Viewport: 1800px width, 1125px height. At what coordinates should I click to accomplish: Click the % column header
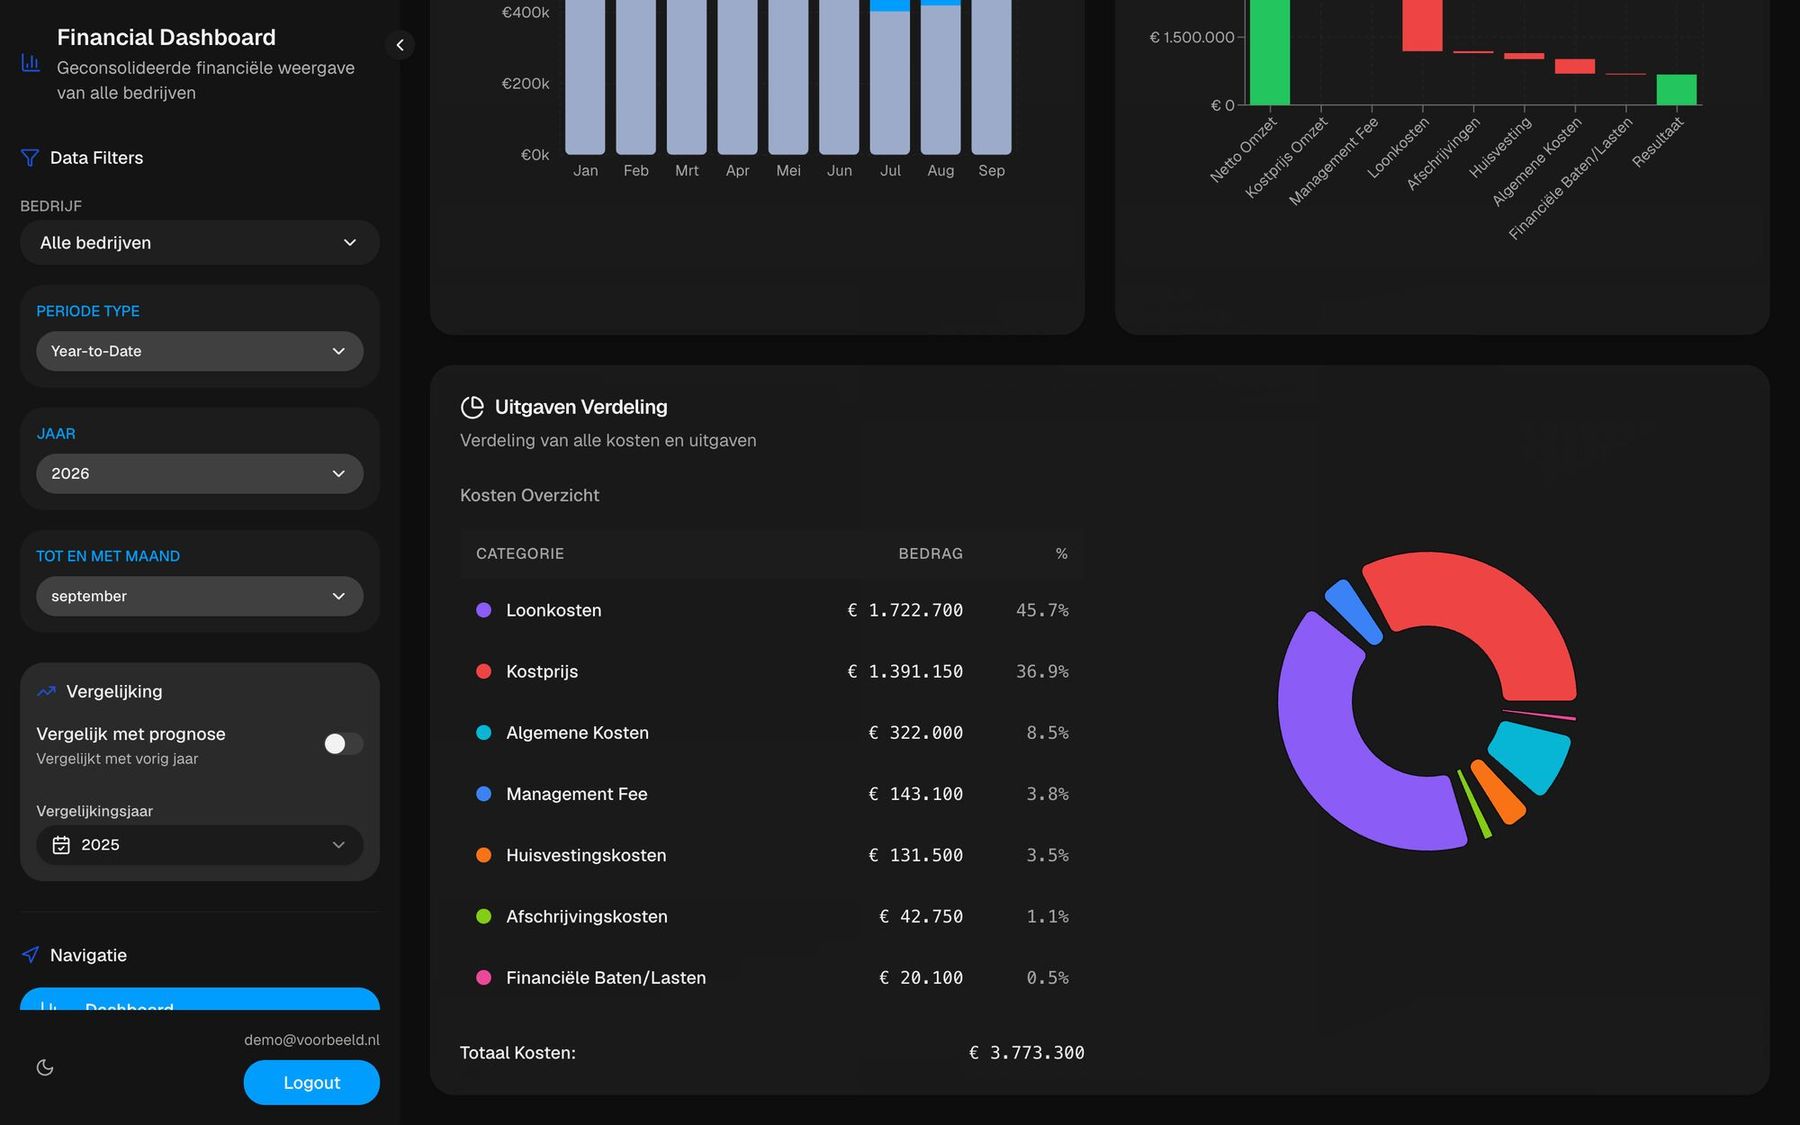click(1062, 554)
